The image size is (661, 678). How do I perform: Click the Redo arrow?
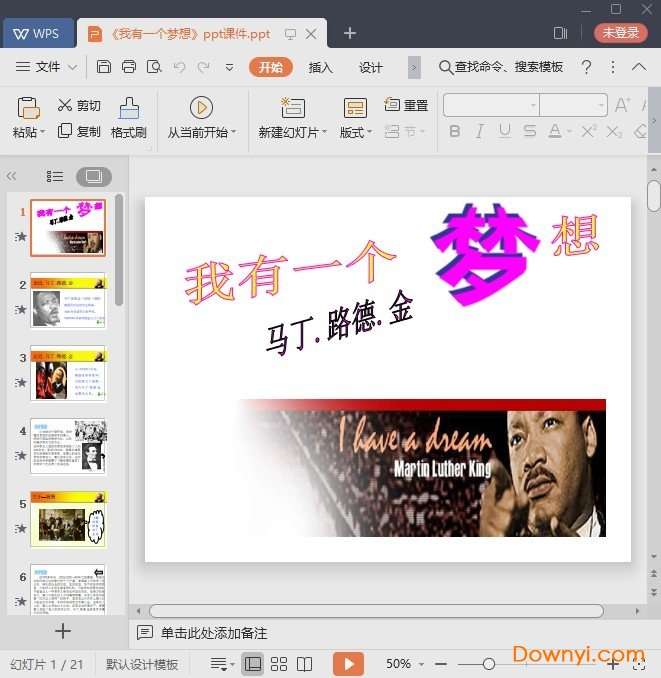[x=204, y=67]
